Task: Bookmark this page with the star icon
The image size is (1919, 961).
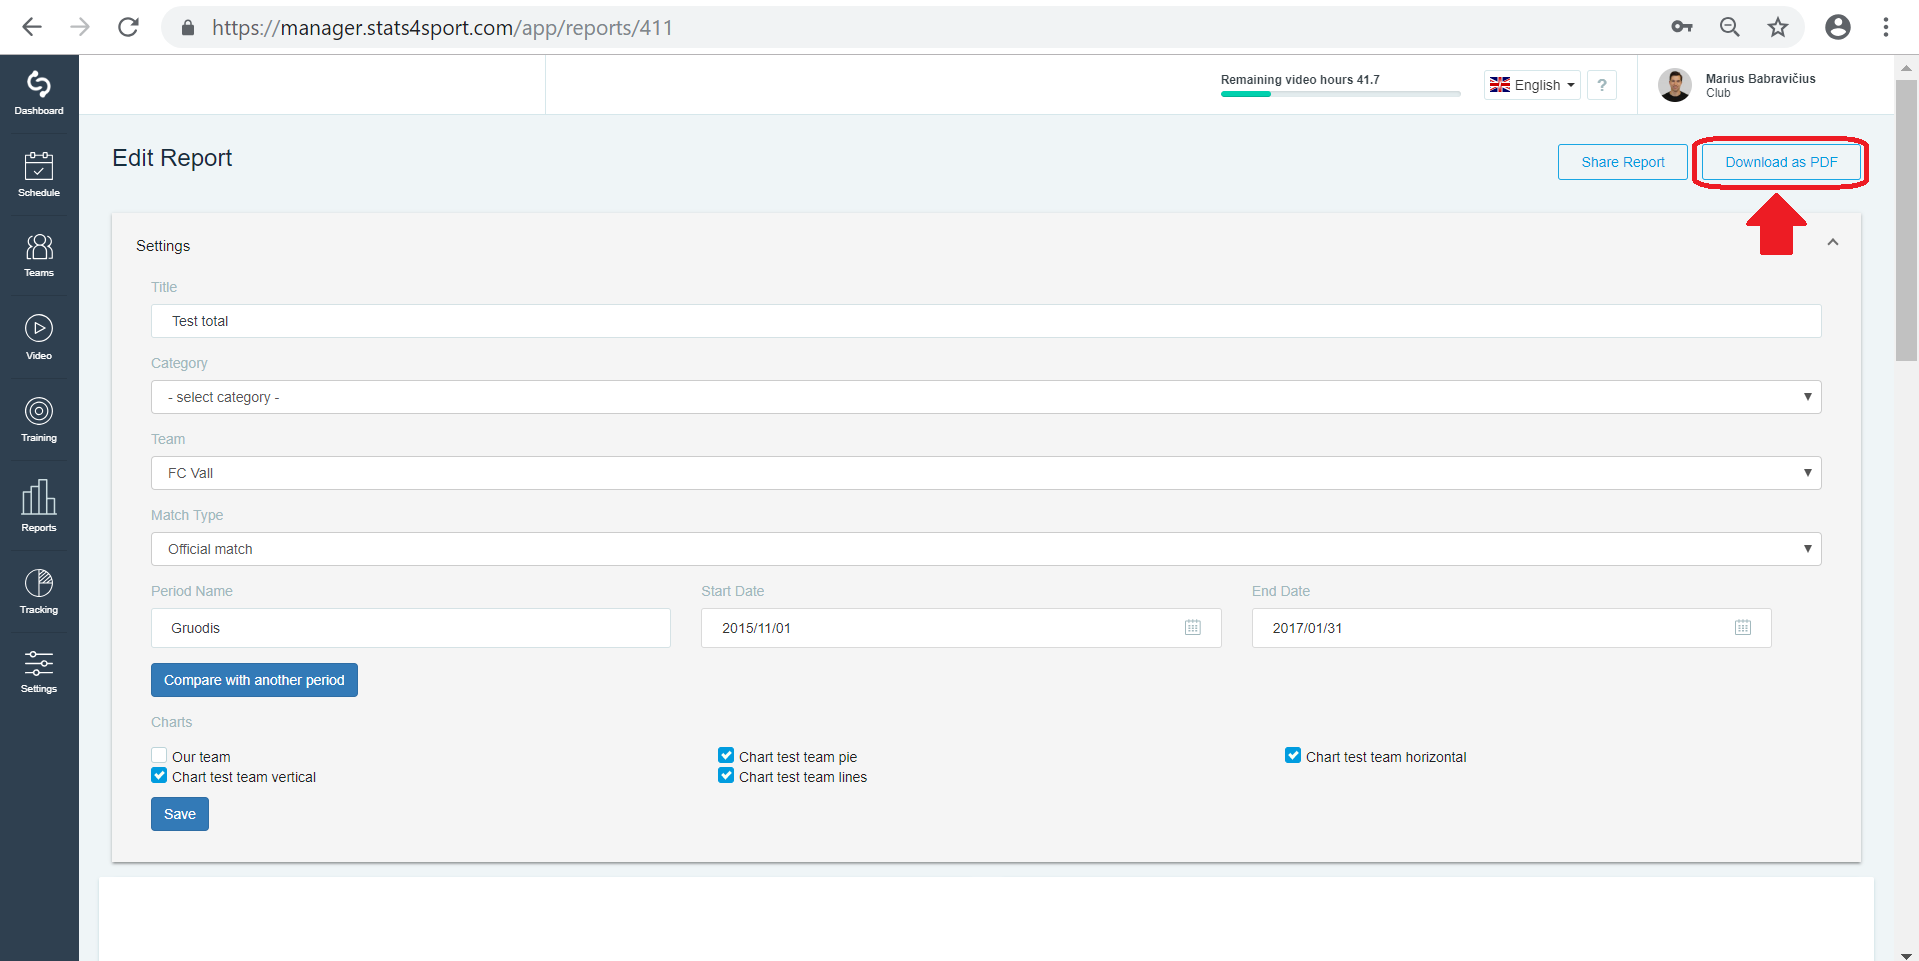Action: click(x=1777, y=27)
